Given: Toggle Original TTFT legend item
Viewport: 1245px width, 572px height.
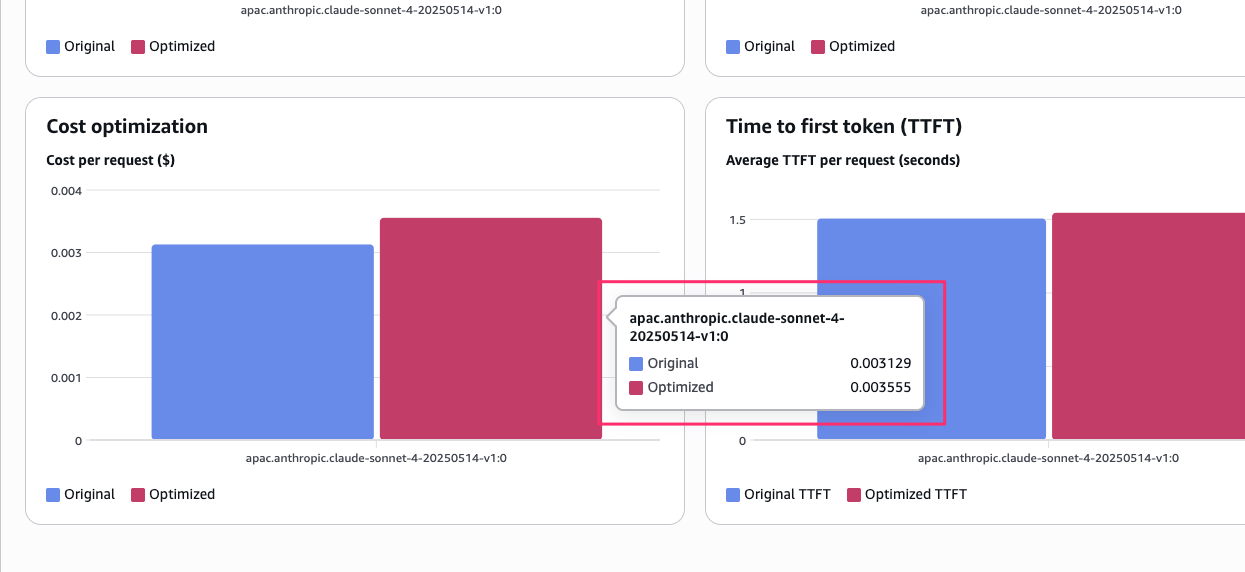Looking at the screenshot, I should click(x=779, y=494).
